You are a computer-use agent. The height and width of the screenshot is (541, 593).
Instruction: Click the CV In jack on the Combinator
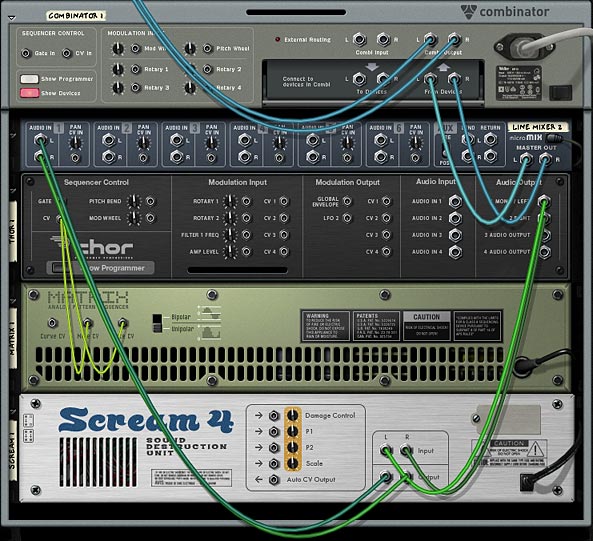(x=67, y=53)
